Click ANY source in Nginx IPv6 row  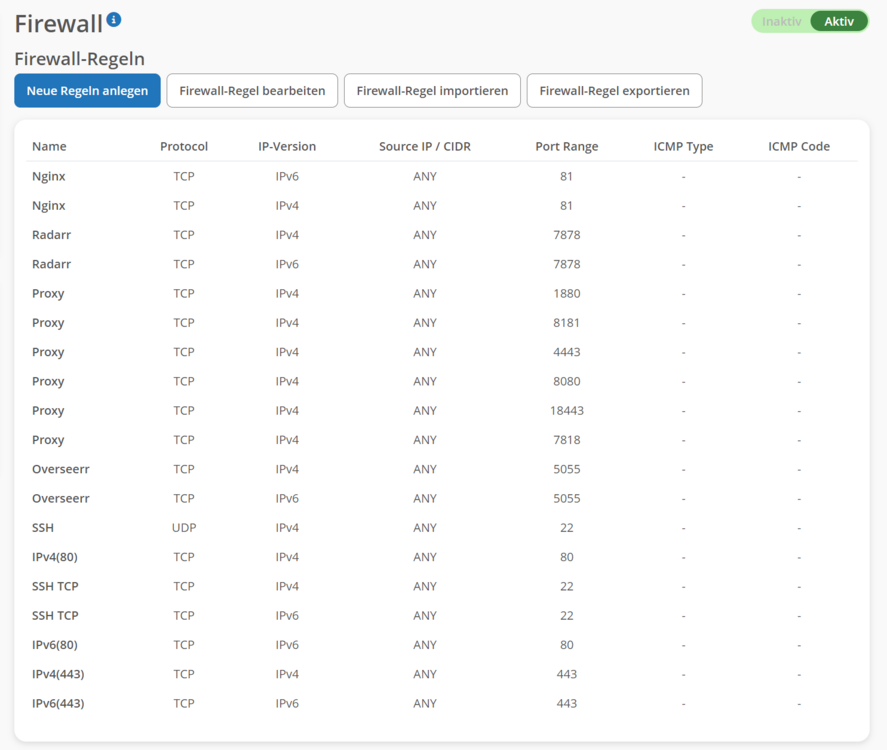425,176
